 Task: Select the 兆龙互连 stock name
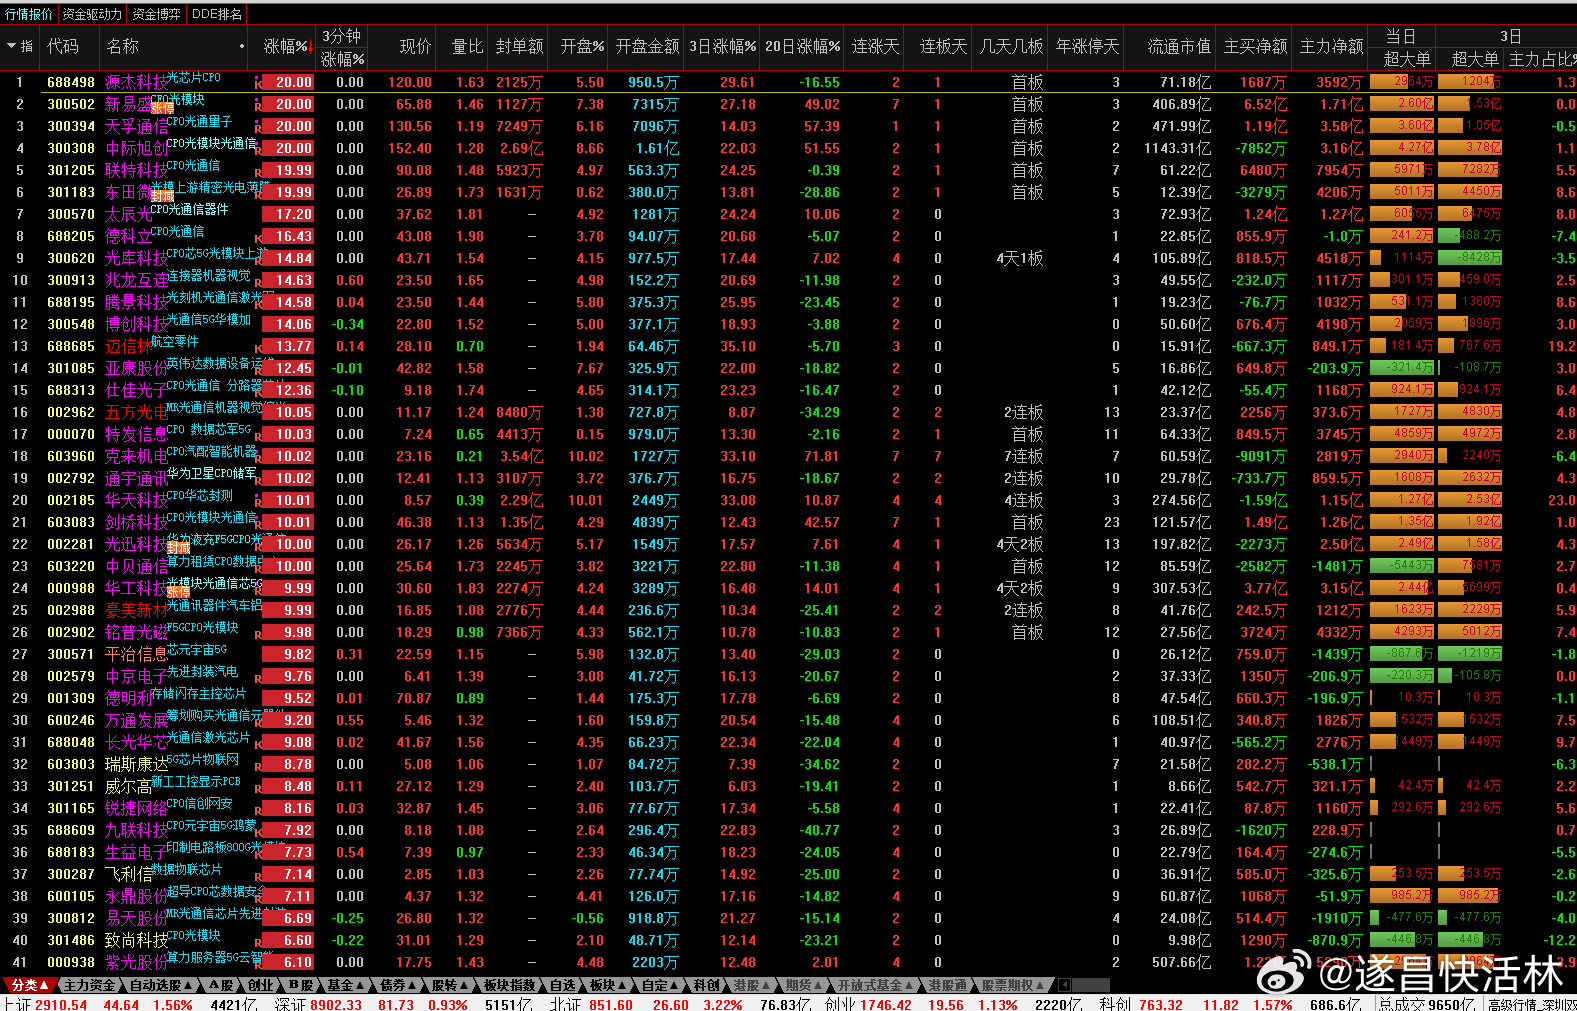(136, 281)
